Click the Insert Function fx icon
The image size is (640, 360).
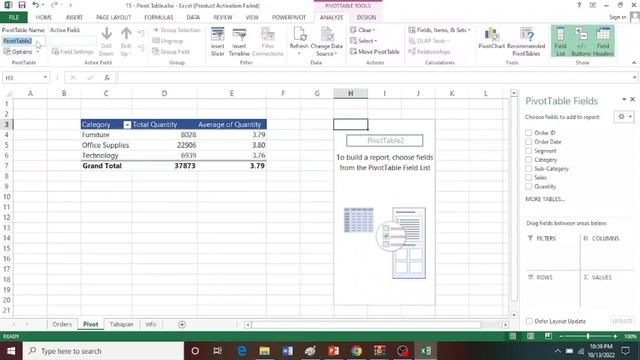coord(107,78)
